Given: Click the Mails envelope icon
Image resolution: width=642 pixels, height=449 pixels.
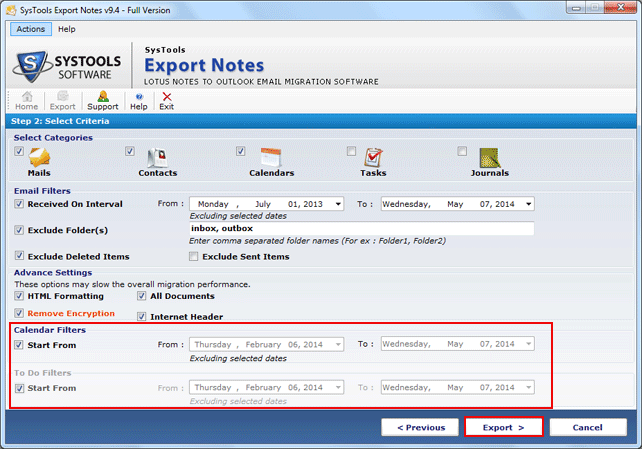Looking at the screenshot, I should (x=39, y=157).
